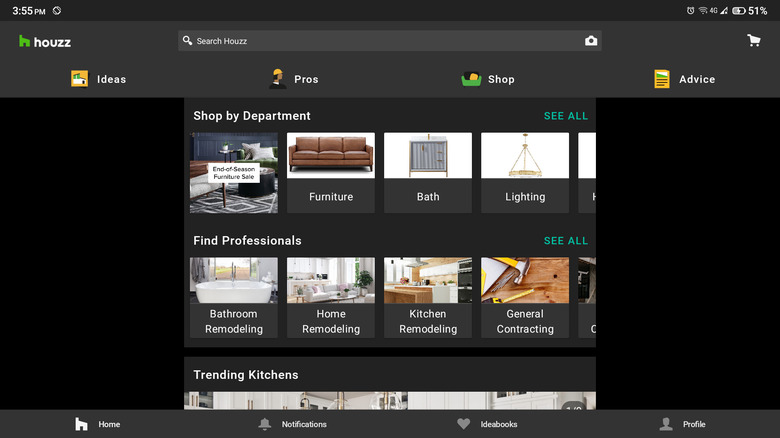The height and width of the screenshot is (438, 780).
Task: Open the Furniture sofa image
Action: coord(331,155)
